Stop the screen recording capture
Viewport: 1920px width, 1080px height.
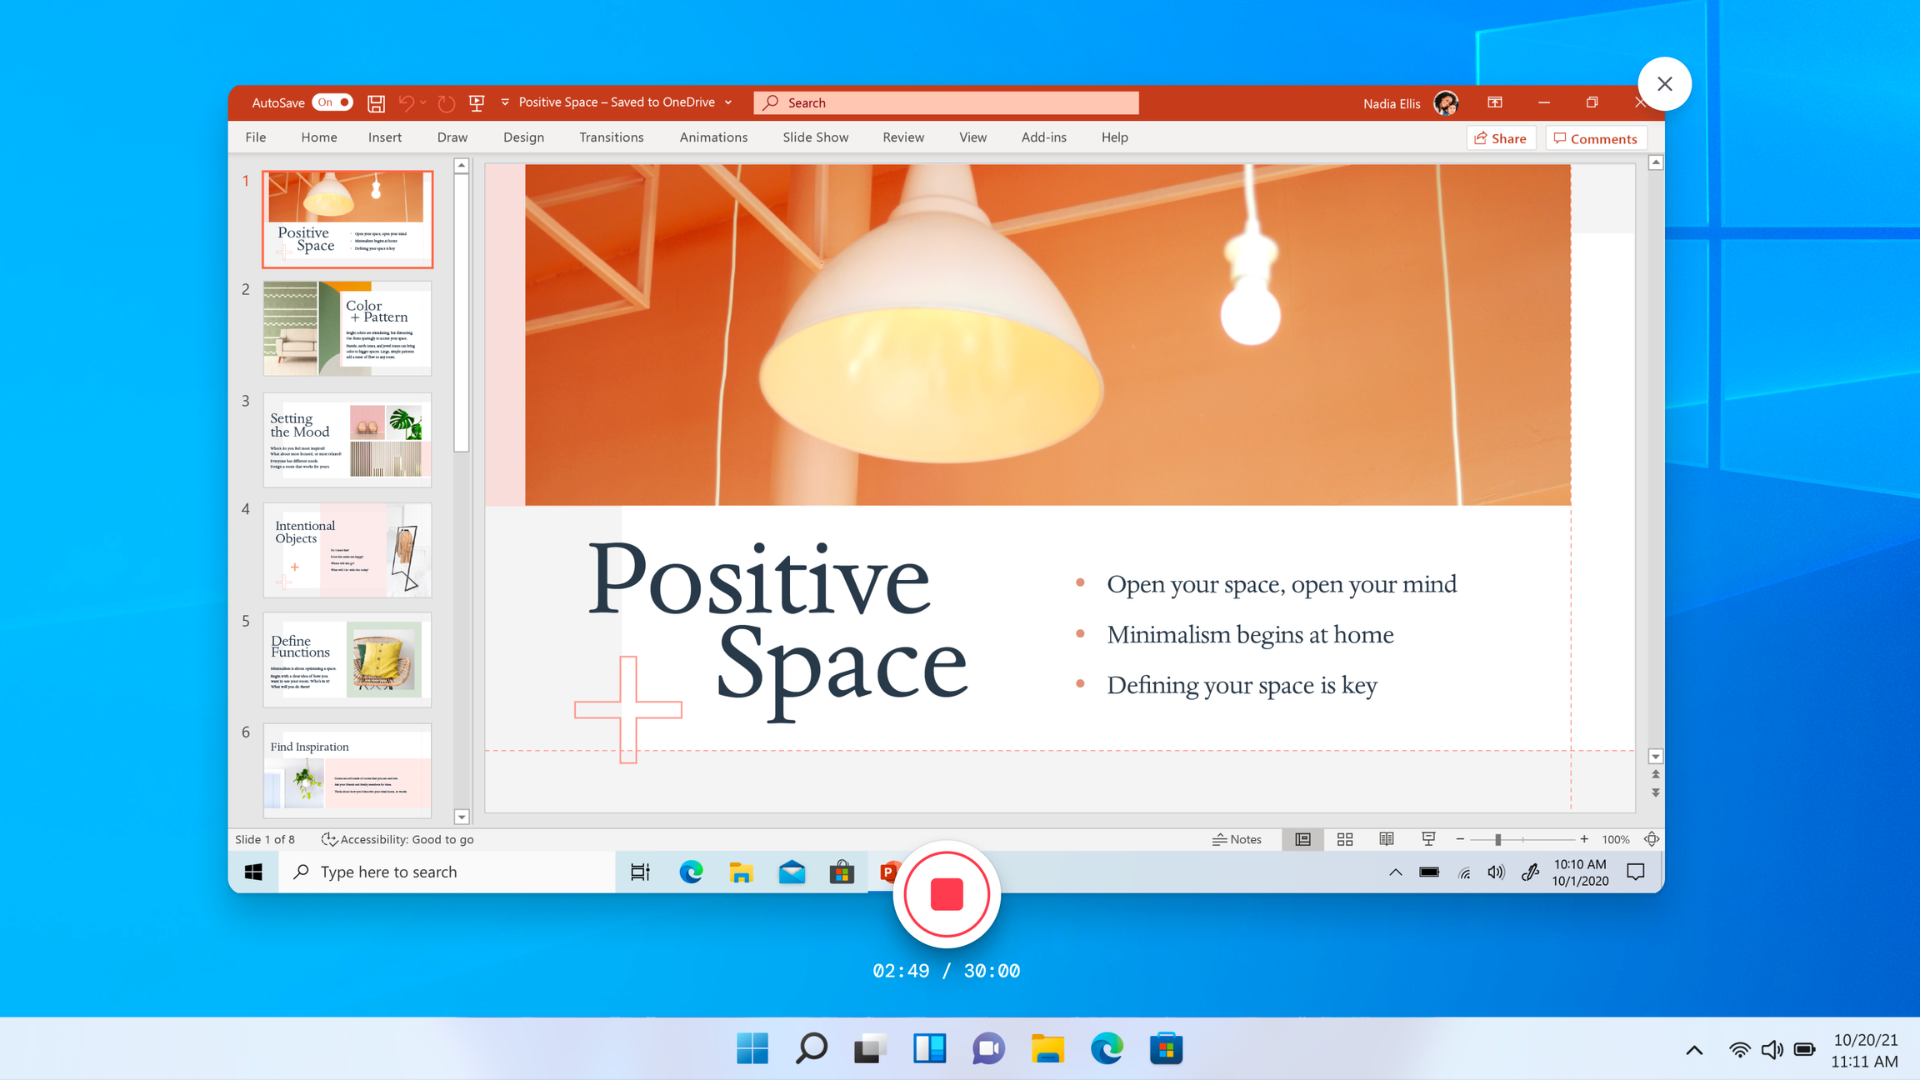pyautogui.click(x=947, y=894)
